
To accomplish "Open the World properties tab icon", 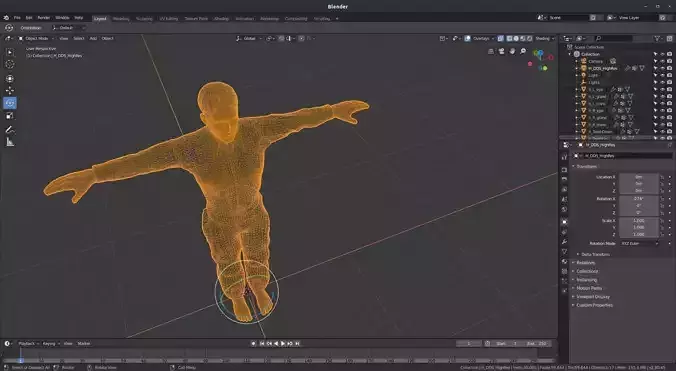I will pos(565,209).
